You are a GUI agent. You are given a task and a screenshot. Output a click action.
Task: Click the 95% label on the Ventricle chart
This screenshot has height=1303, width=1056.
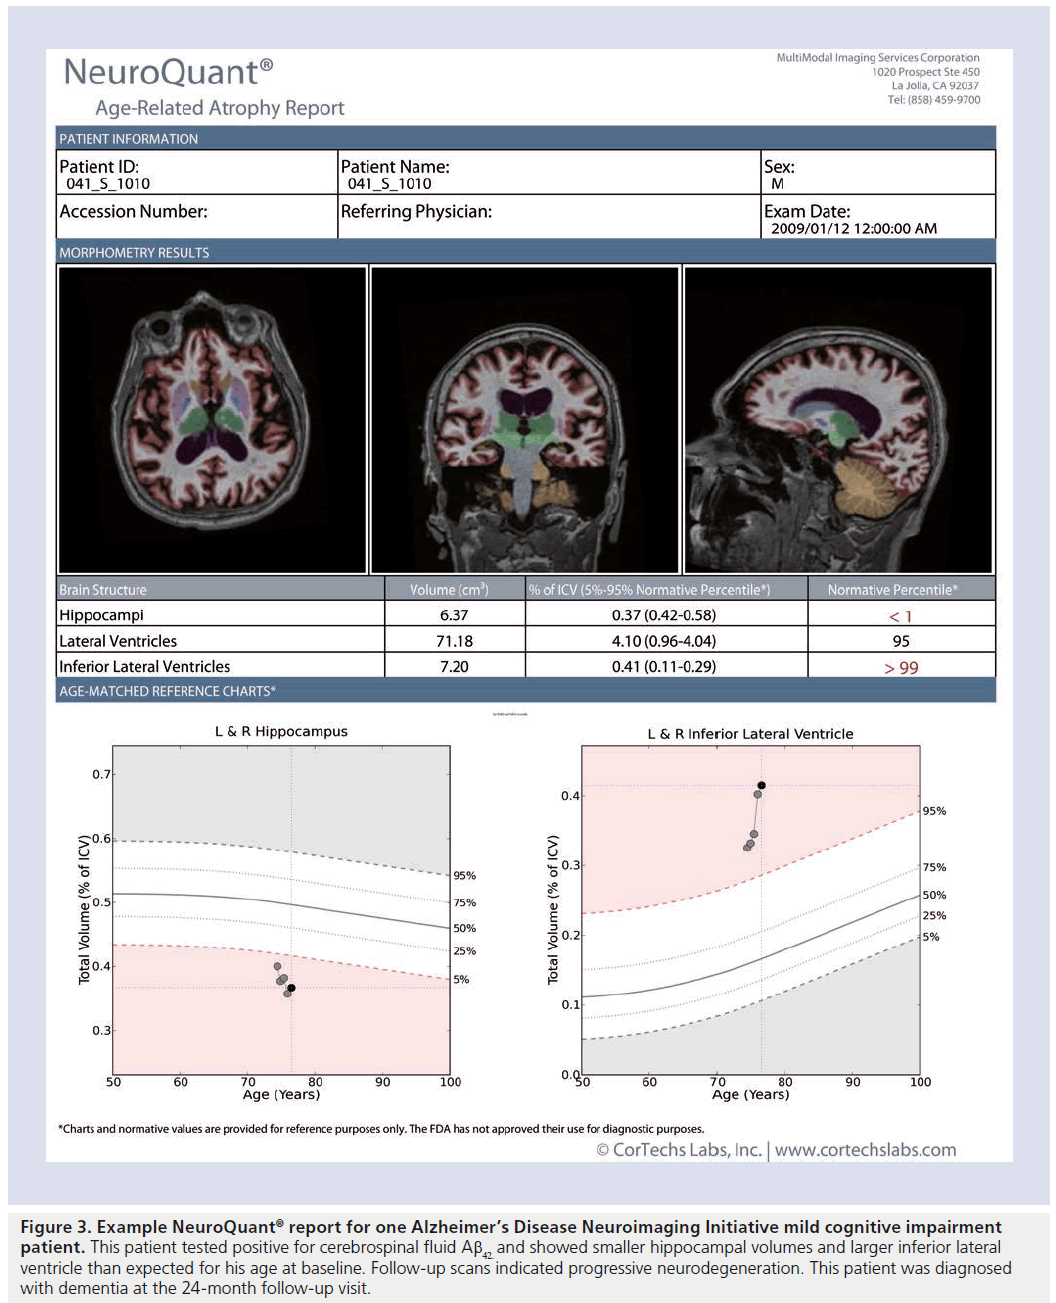[934, 811]
